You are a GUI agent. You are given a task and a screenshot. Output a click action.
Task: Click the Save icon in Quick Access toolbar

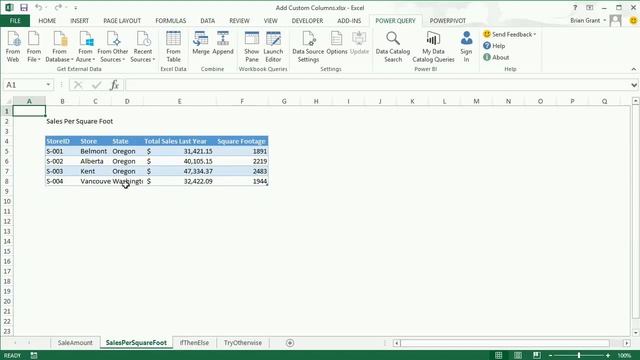pyautogui.click(x=24, y=7)
